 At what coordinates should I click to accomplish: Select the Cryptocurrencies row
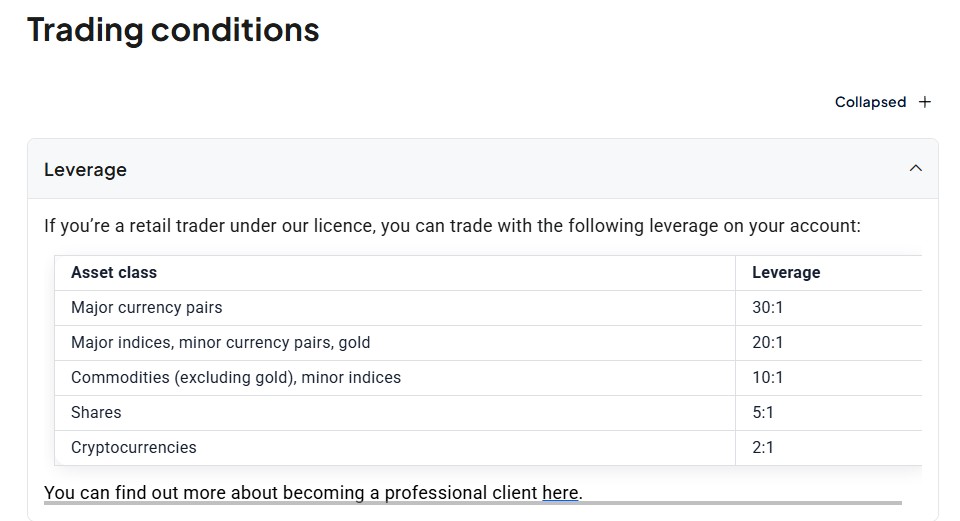coord(488,448)
